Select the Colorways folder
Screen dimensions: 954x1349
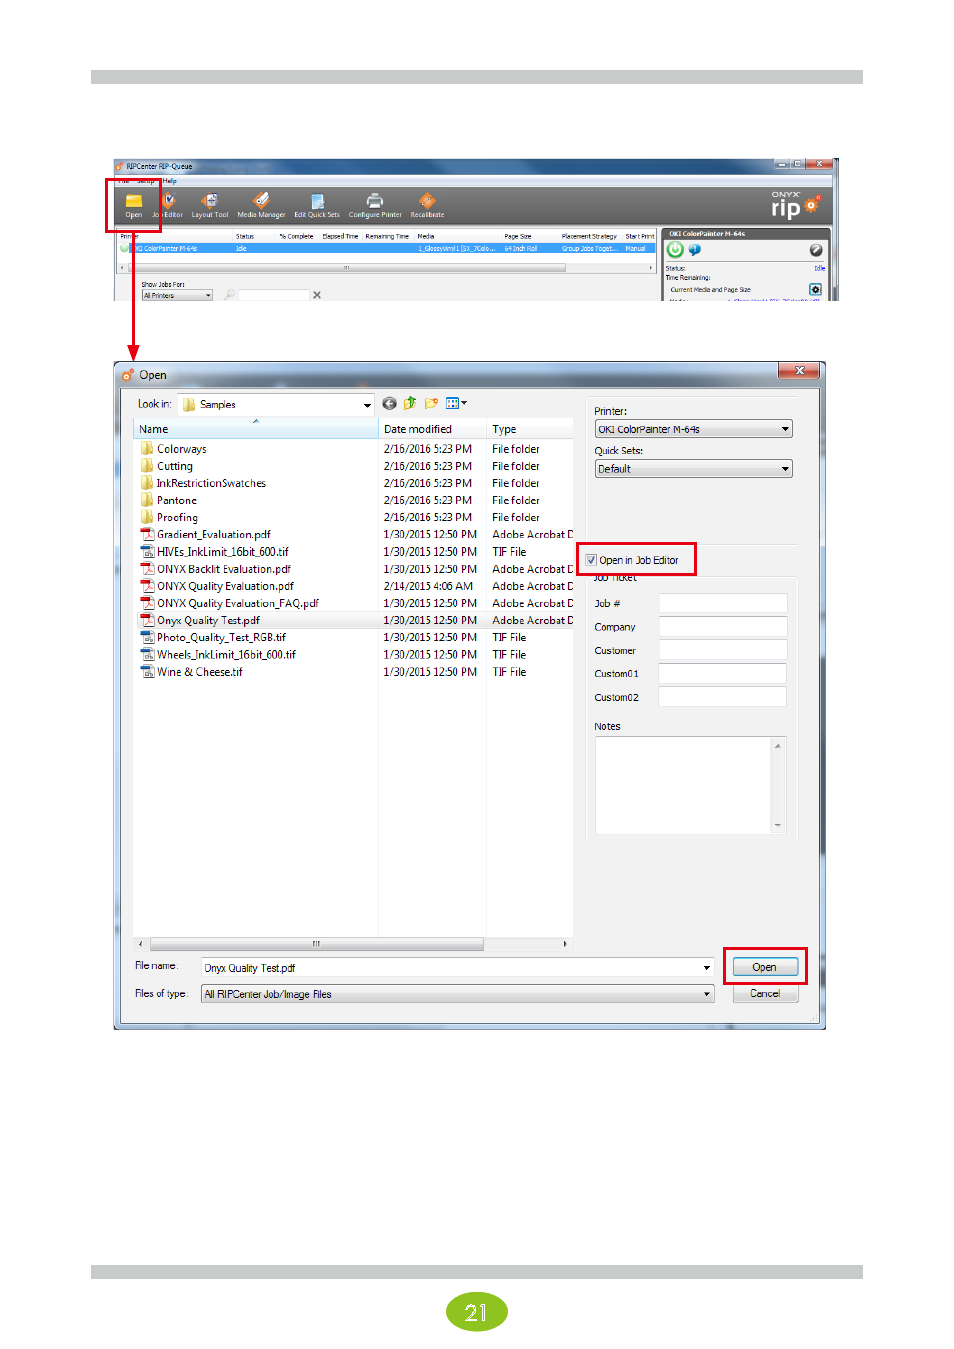[182, 449]
